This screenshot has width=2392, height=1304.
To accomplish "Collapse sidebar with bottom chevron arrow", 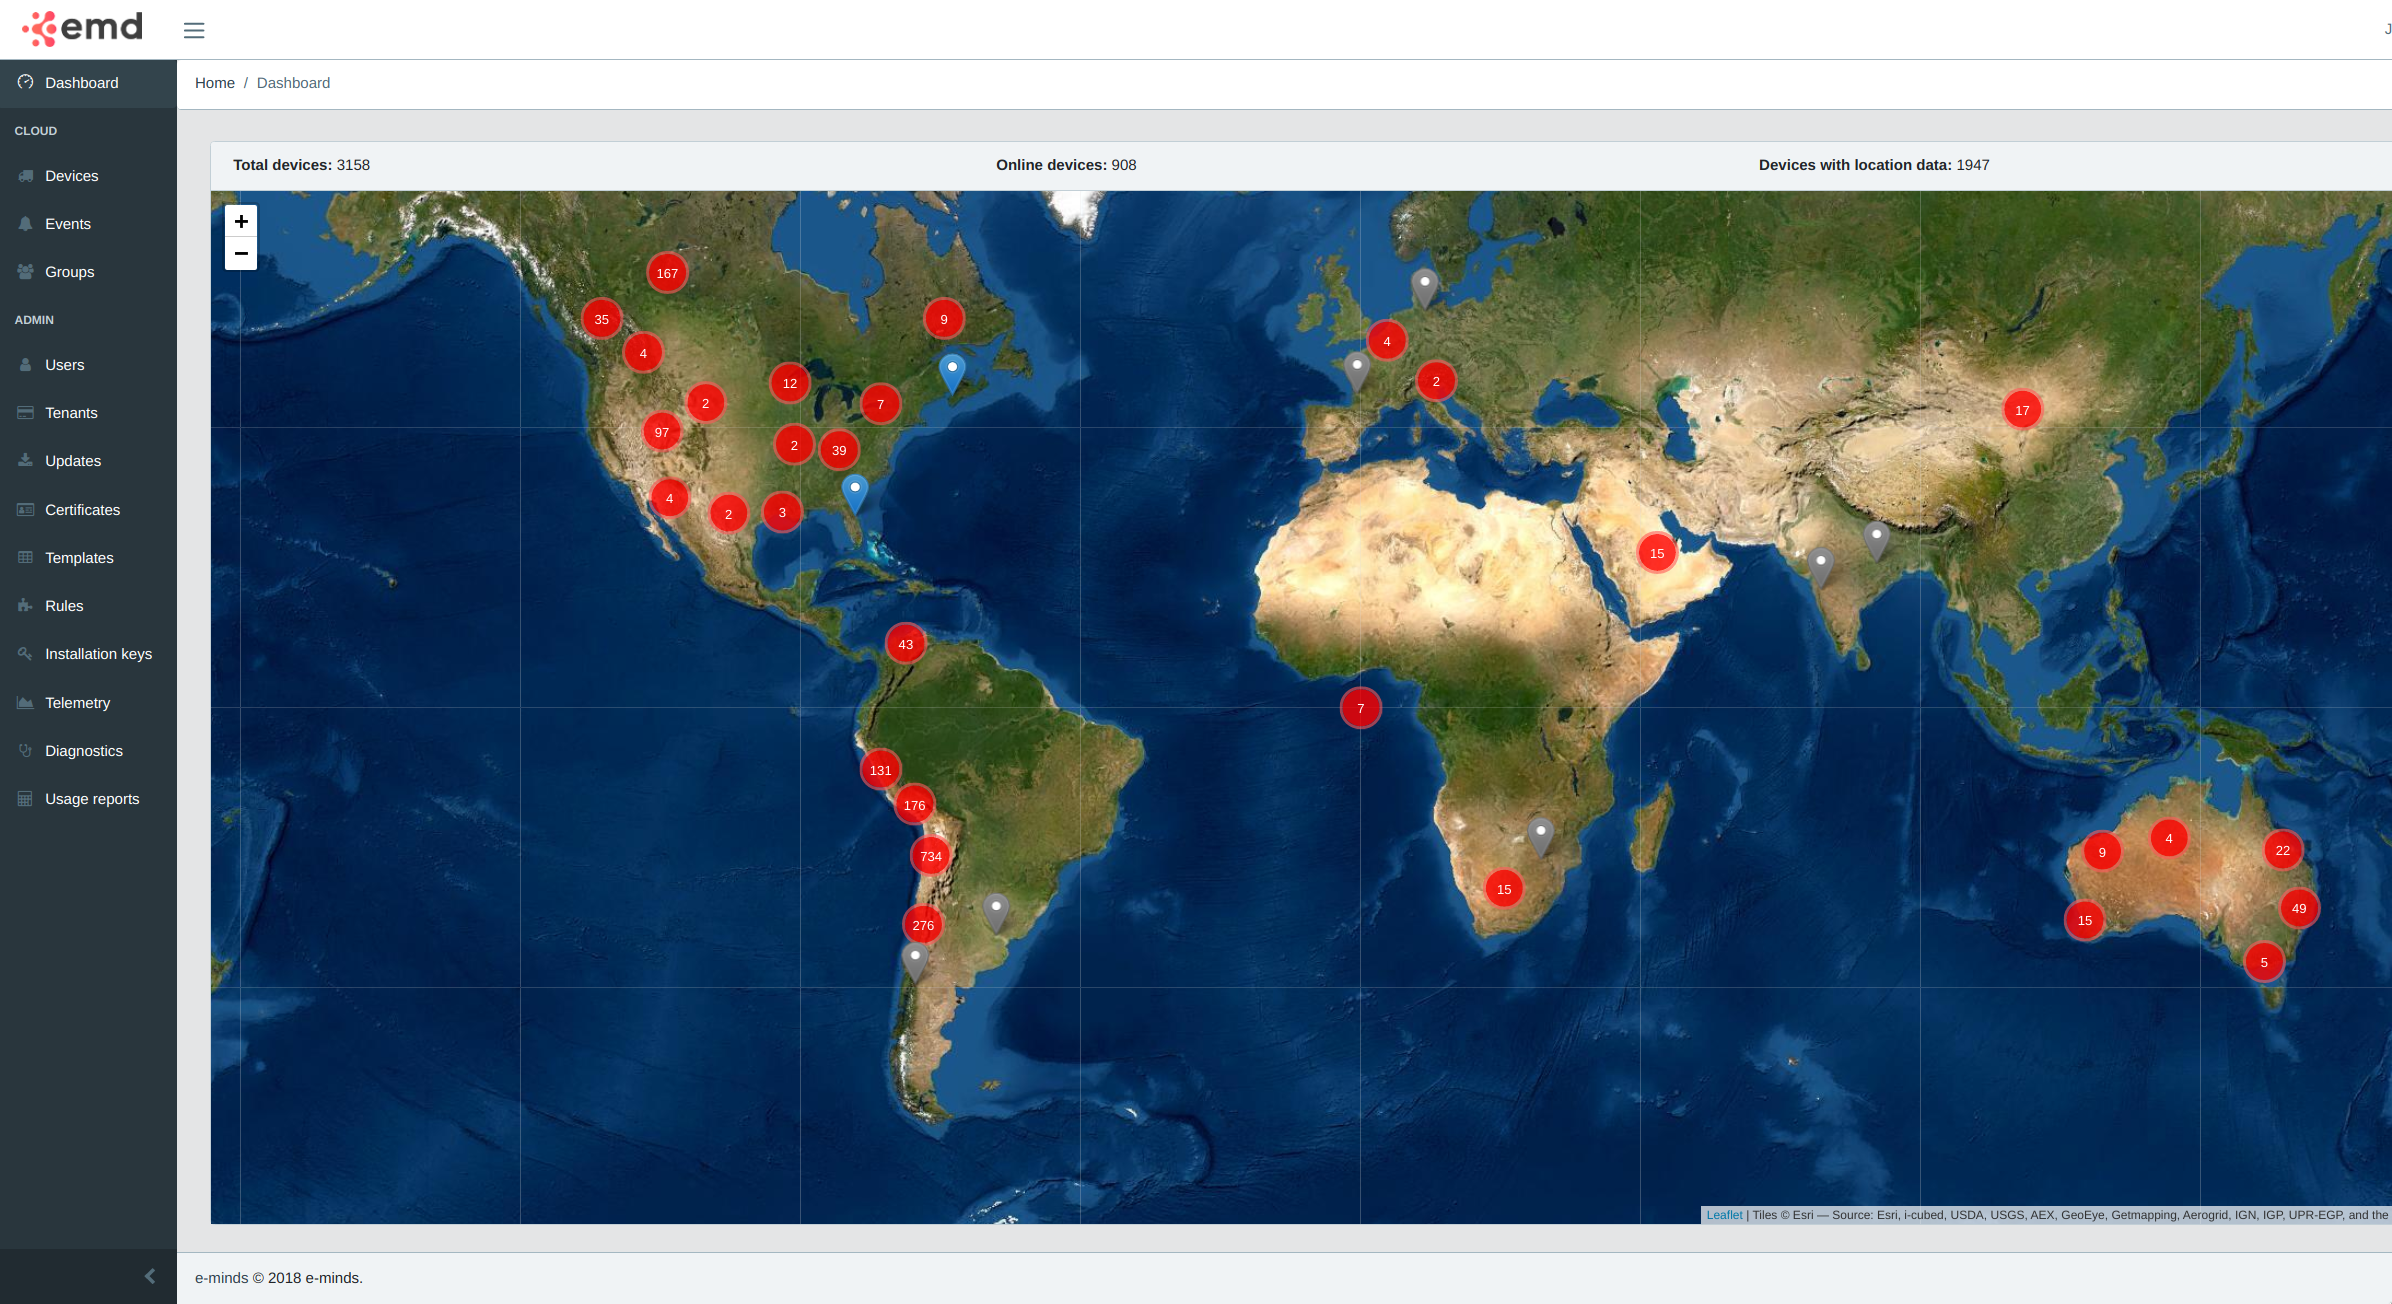I will (150, 1276).
